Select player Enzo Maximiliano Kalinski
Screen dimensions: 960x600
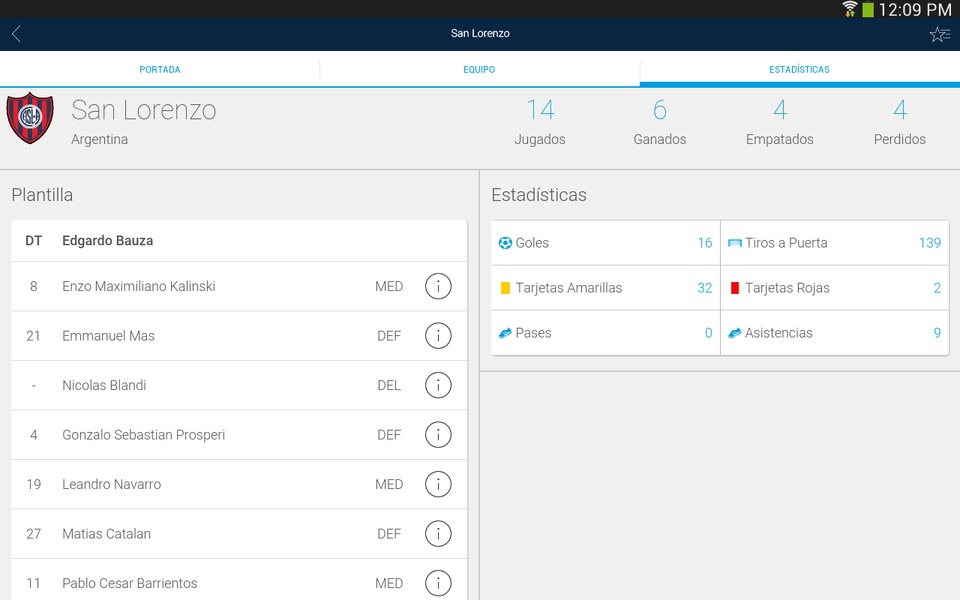click(x=239, y=287)
